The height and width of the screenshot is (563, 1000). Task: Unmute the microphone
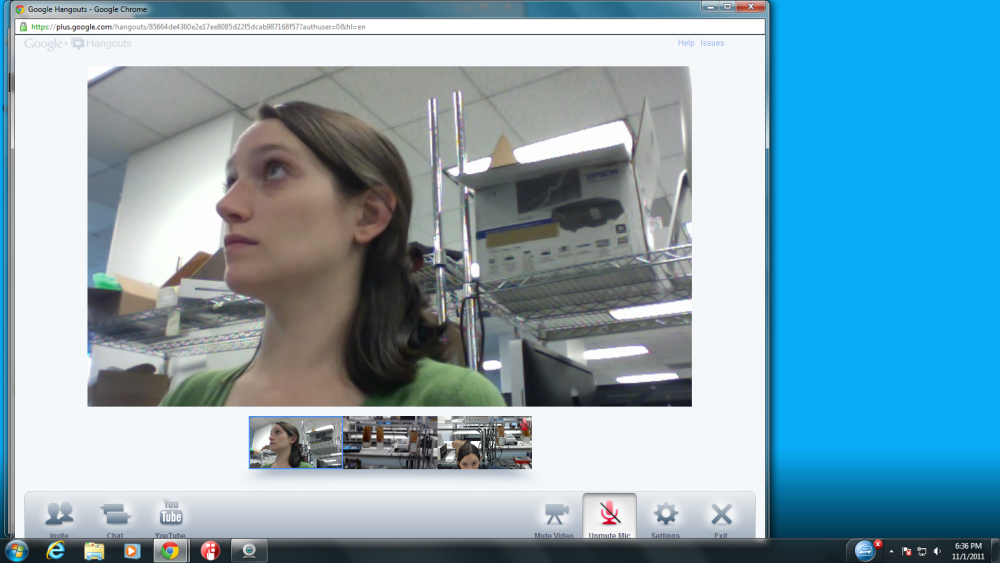pyautogui.click(x=609, y=516)
